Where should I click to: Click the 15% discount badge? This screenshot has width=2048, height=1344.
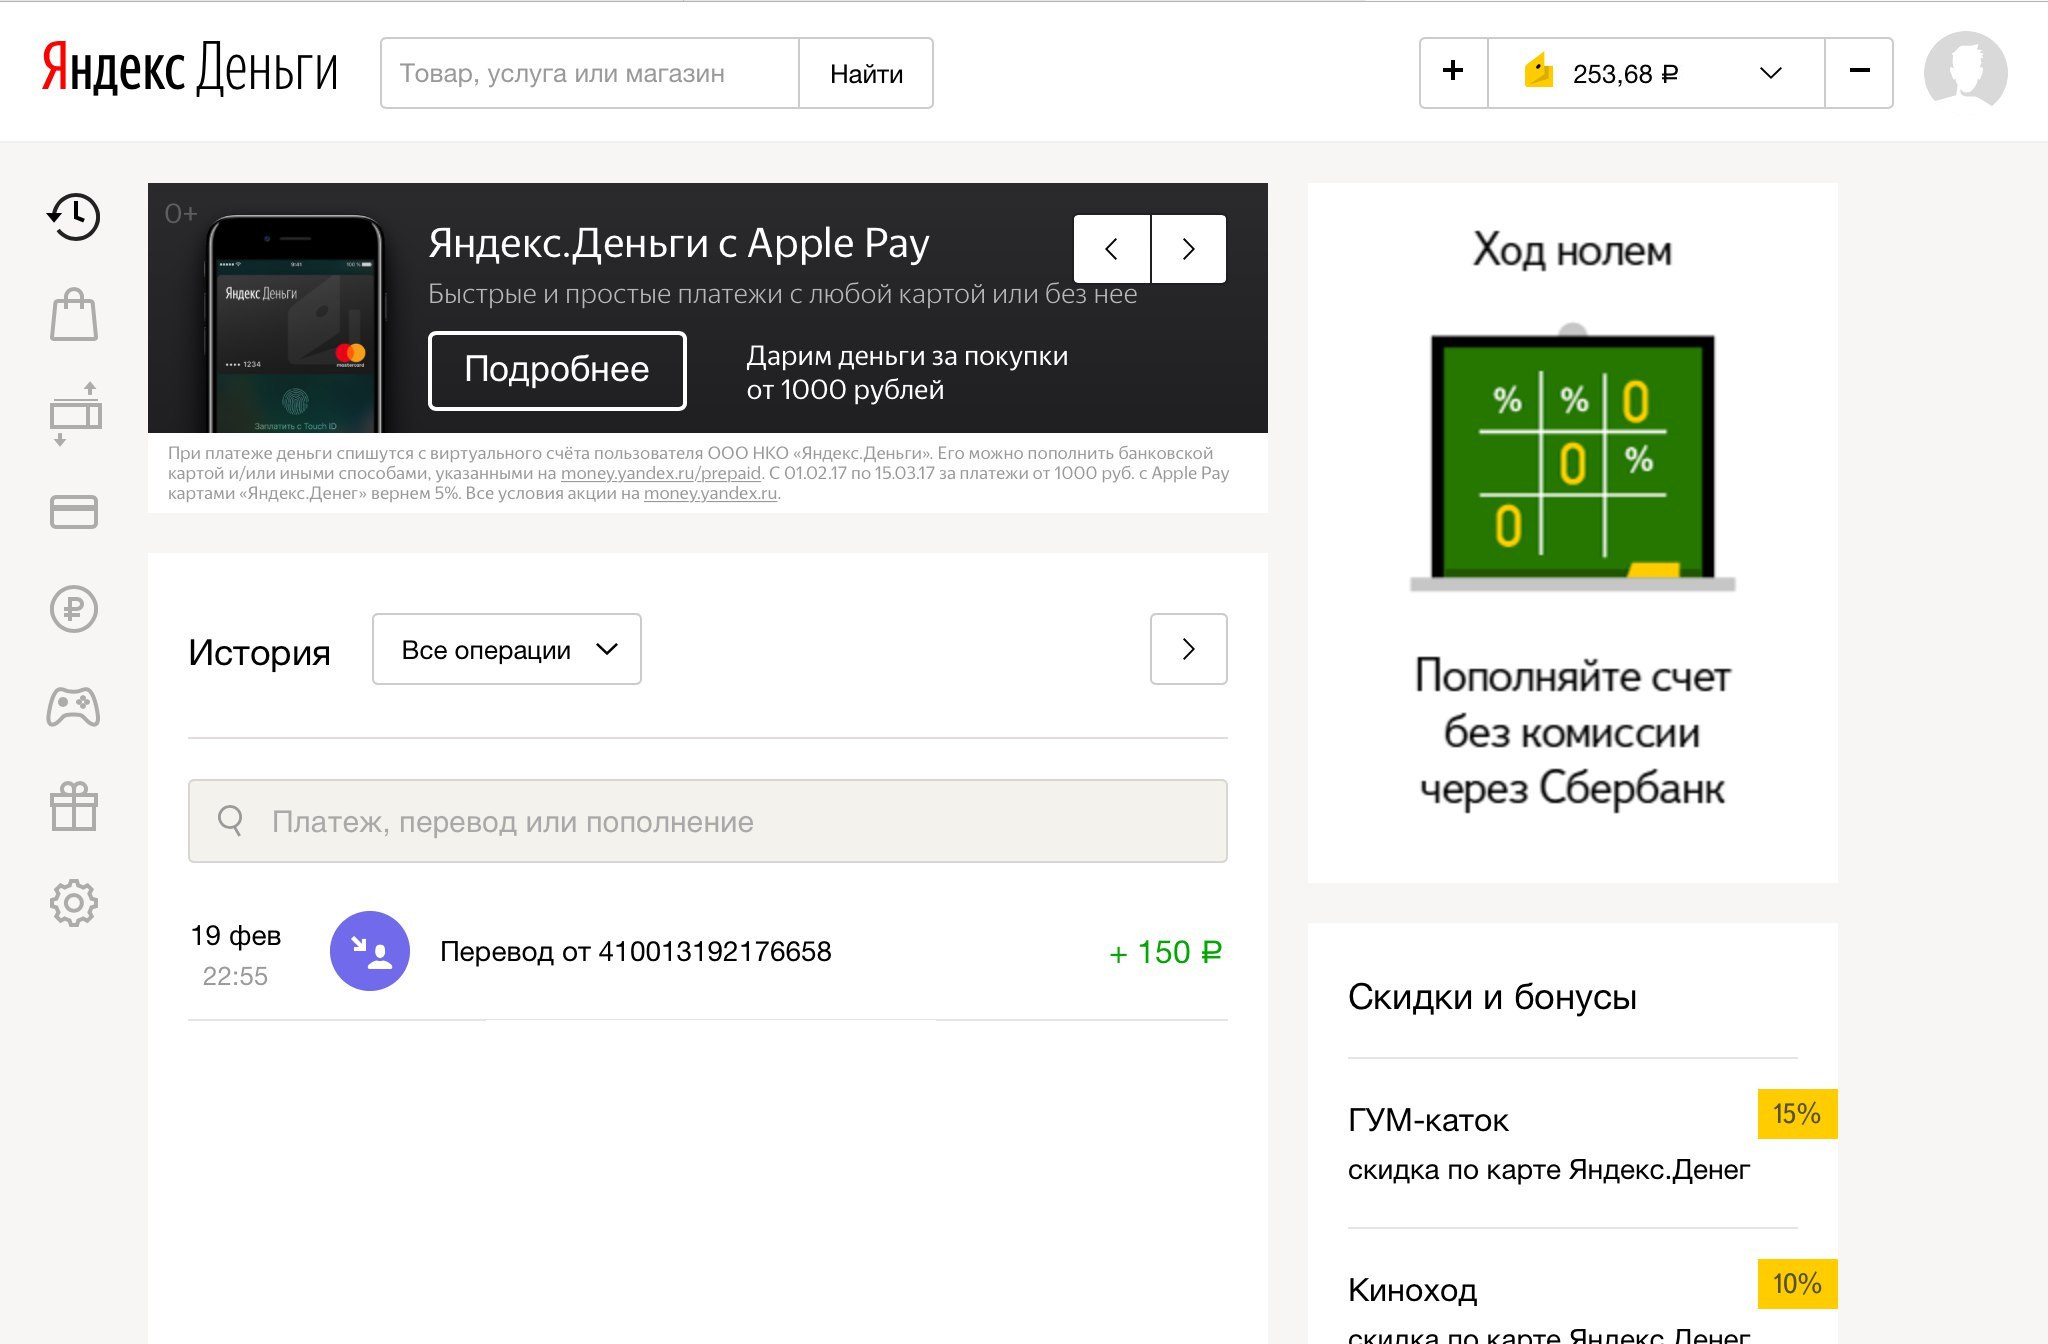[1797, 1114]
